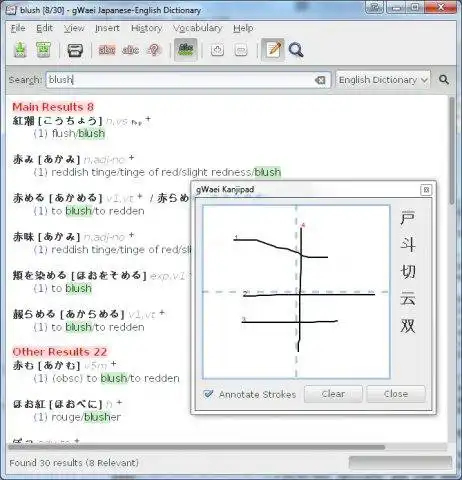Click the second abc zoom icon
Screen dimensions: 462x480
tap(130, 50)
